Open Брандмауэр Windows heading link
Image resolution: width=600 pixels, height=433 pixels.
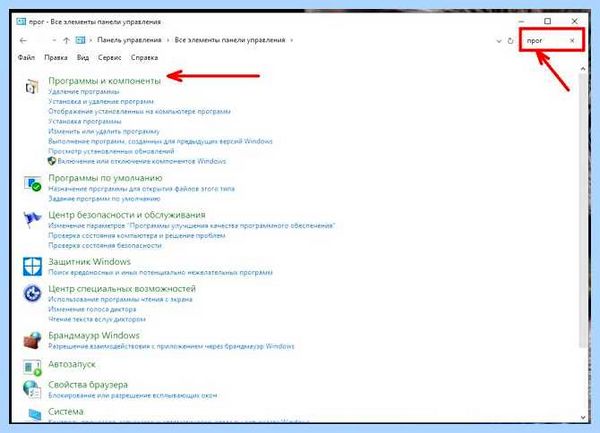94,336
